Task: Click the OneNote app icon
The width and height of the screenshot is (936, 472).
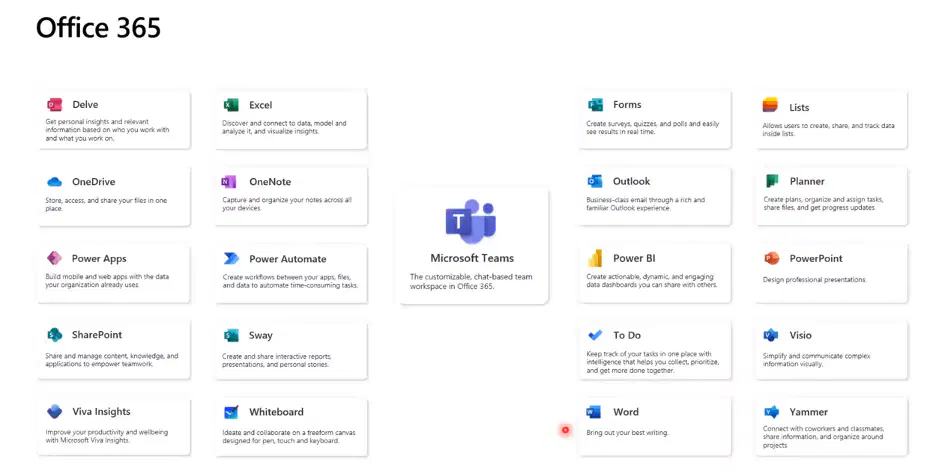Action: pos(229,181)
